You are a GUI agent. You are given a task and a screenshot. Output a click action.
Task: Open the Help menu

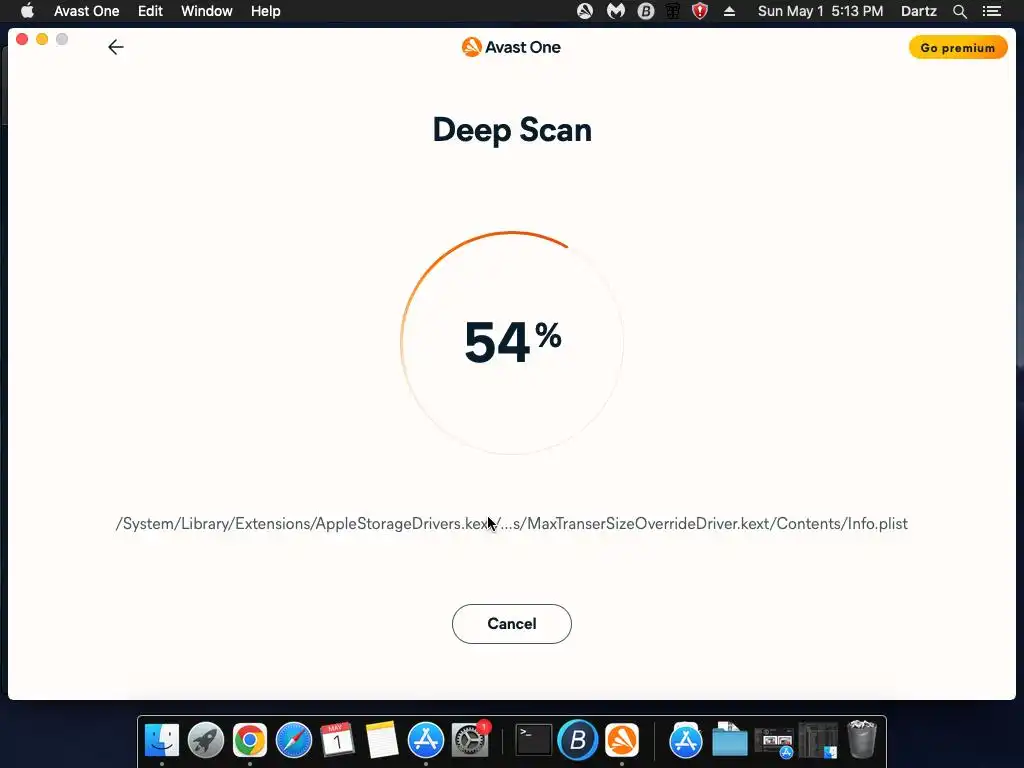coord(266,11)
